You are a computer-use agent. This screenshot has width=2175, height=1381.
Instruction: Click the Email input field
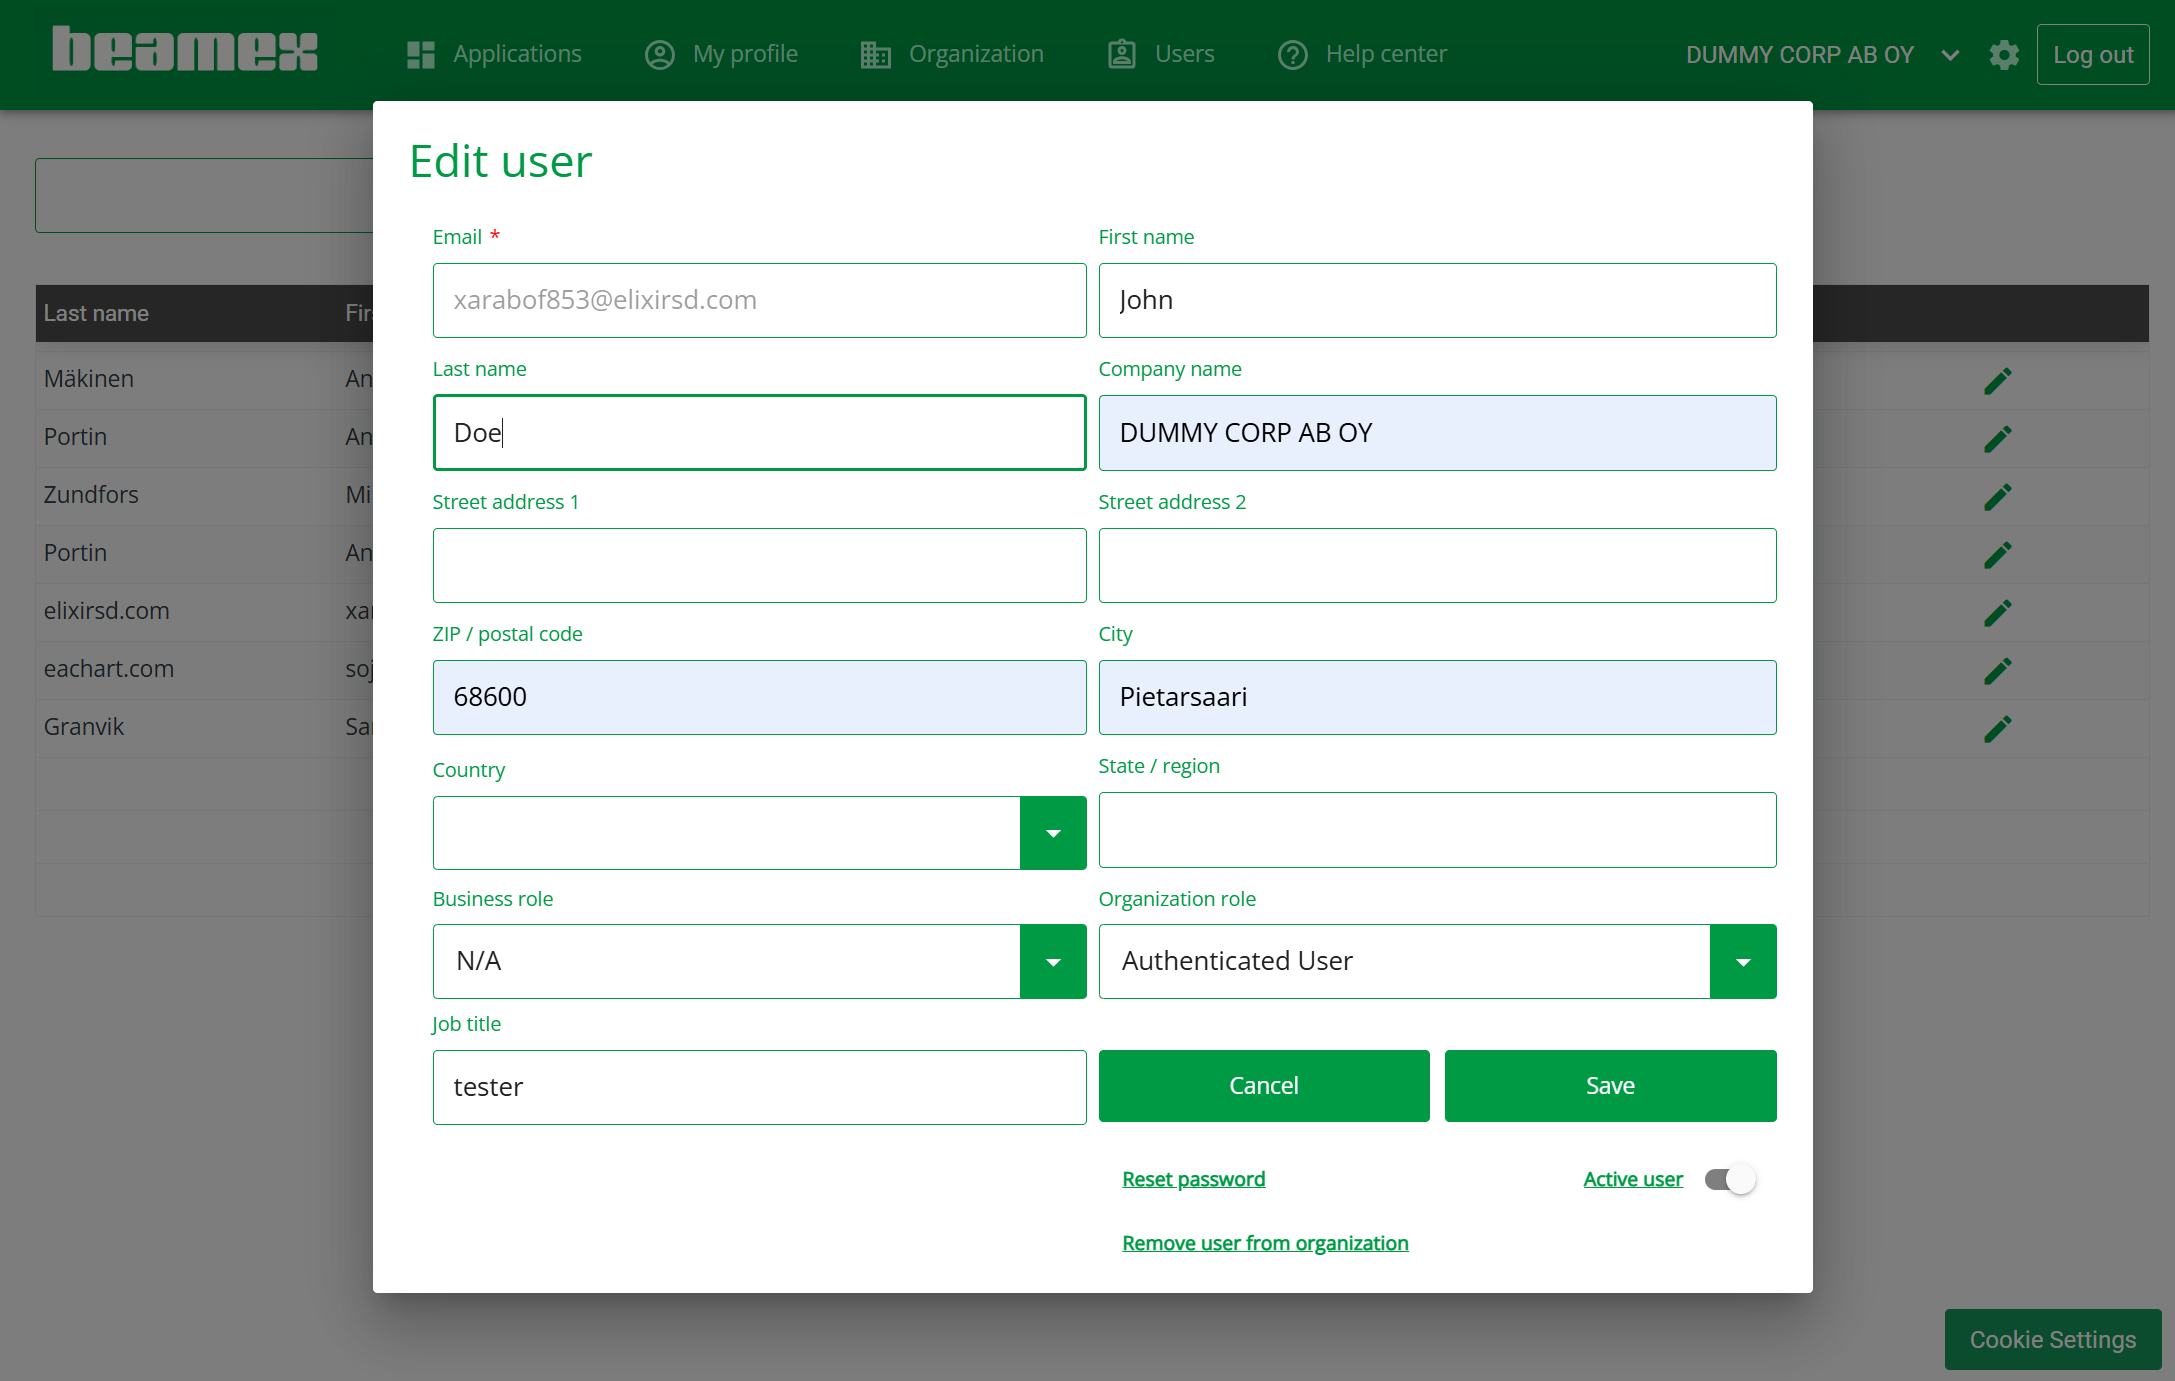click(760, 300)
